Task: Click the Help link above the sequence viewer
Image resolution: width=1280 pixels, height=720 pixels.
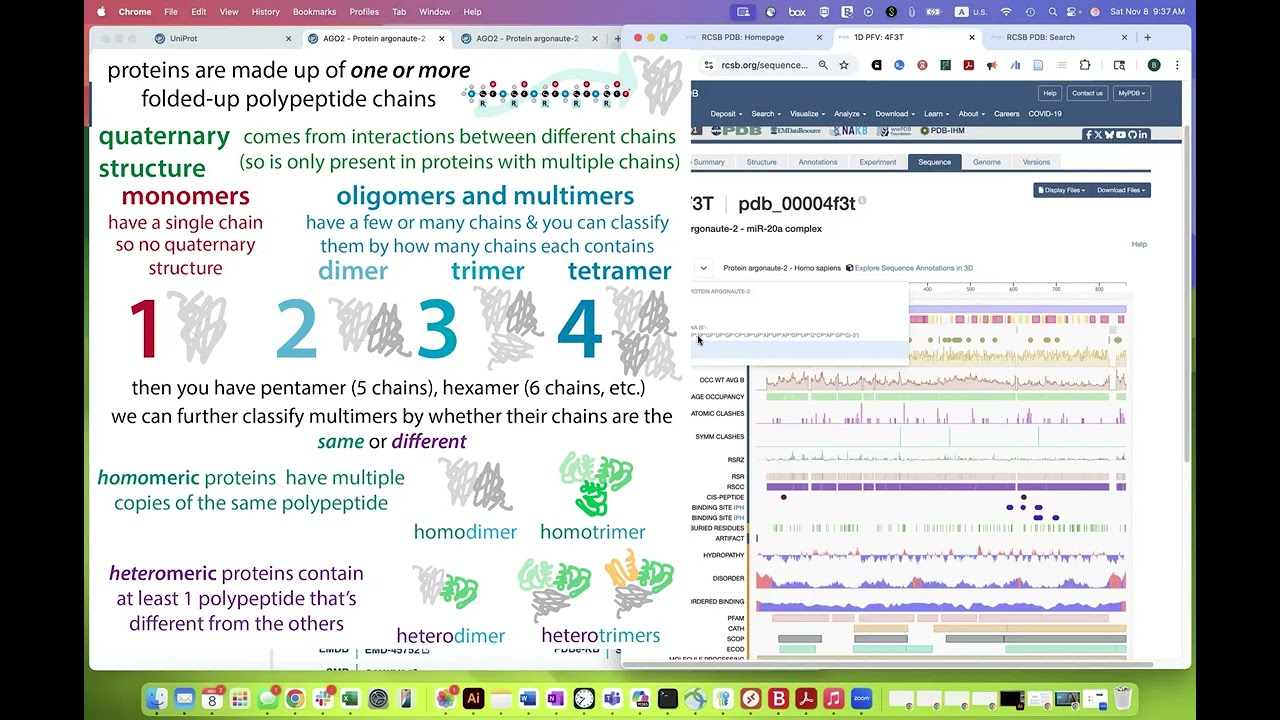Action: [1139, 244]
